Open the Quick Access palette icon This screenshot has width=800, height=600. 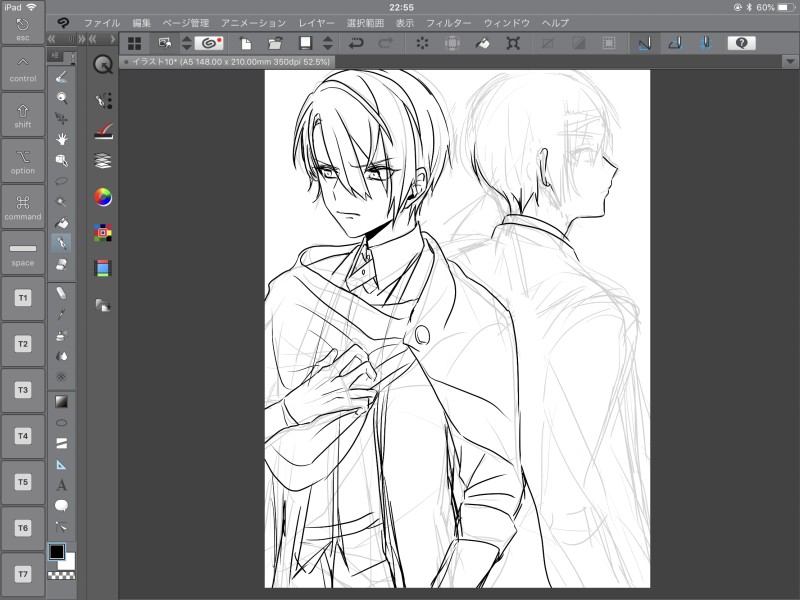coord(103,65)
